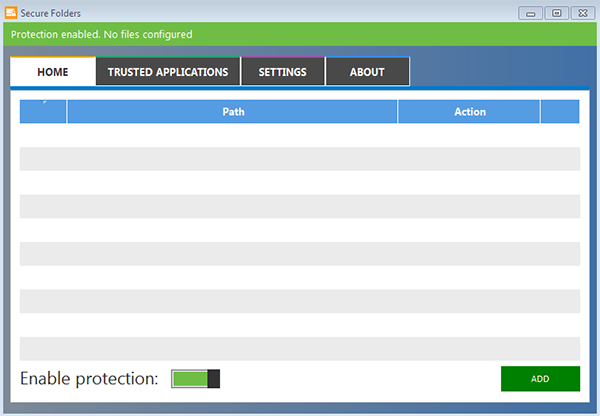This screenshot has width=600, height=416.
Task: Click the 'Enable protection:' label
Action: point(89,379)
